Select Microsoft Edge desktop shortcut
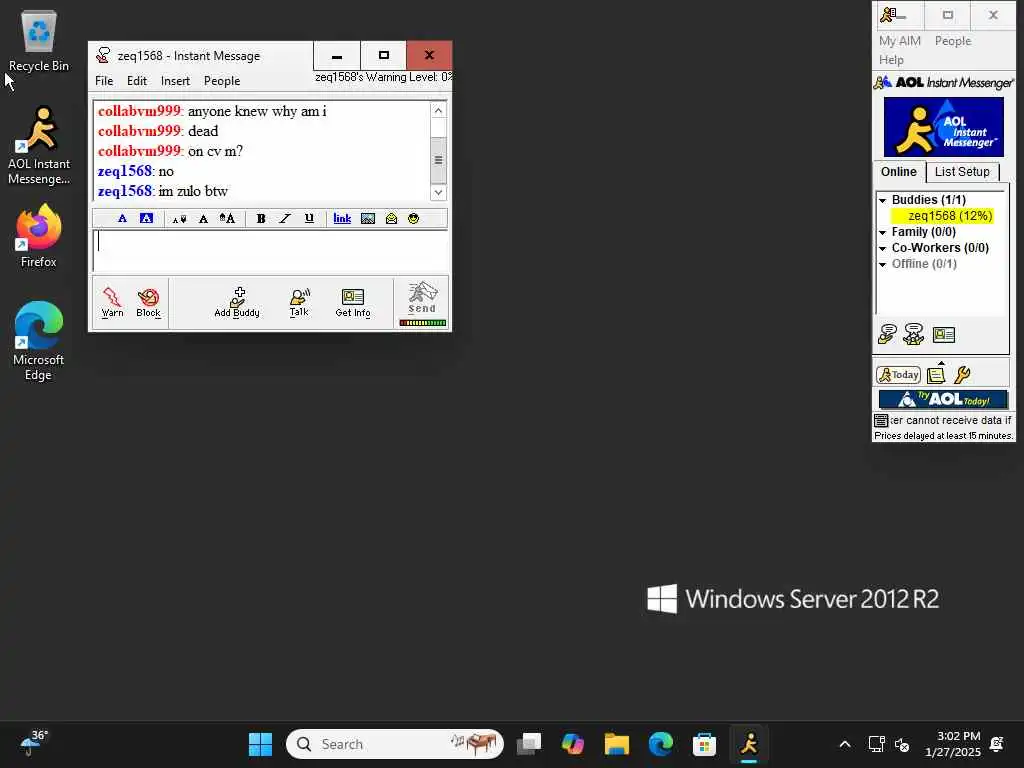 pyautogui.click(x=39, y=341)
